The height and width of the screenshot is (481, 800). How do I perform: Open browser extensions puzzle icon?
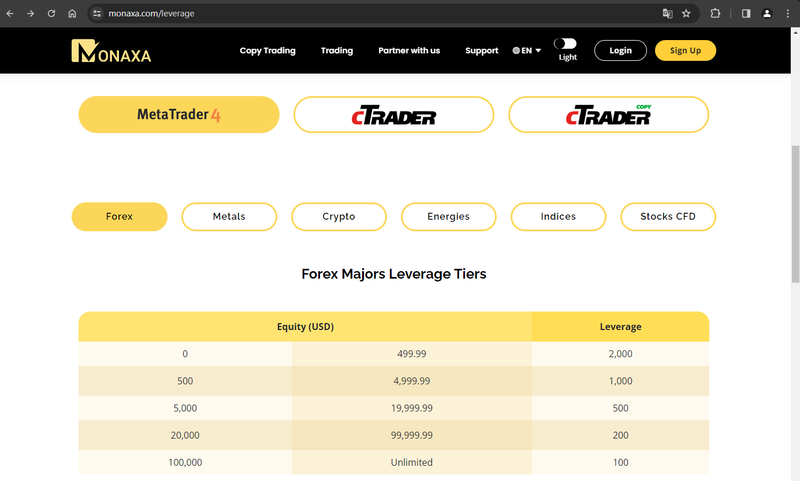click(x=715, y=14)
